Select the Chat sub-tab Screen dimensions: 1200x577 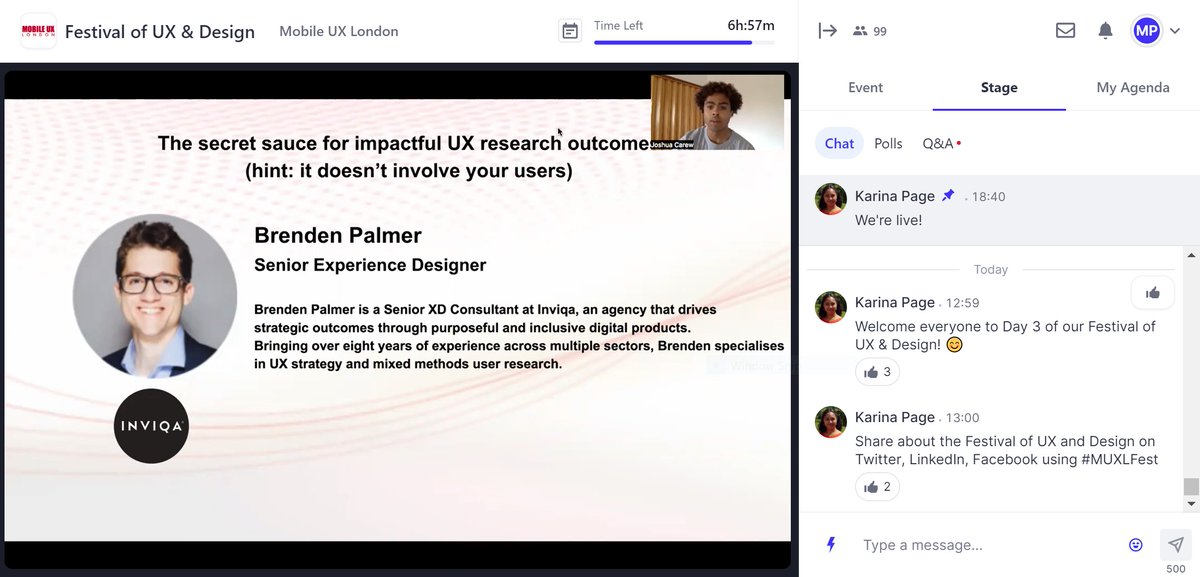tap(839, 143)
